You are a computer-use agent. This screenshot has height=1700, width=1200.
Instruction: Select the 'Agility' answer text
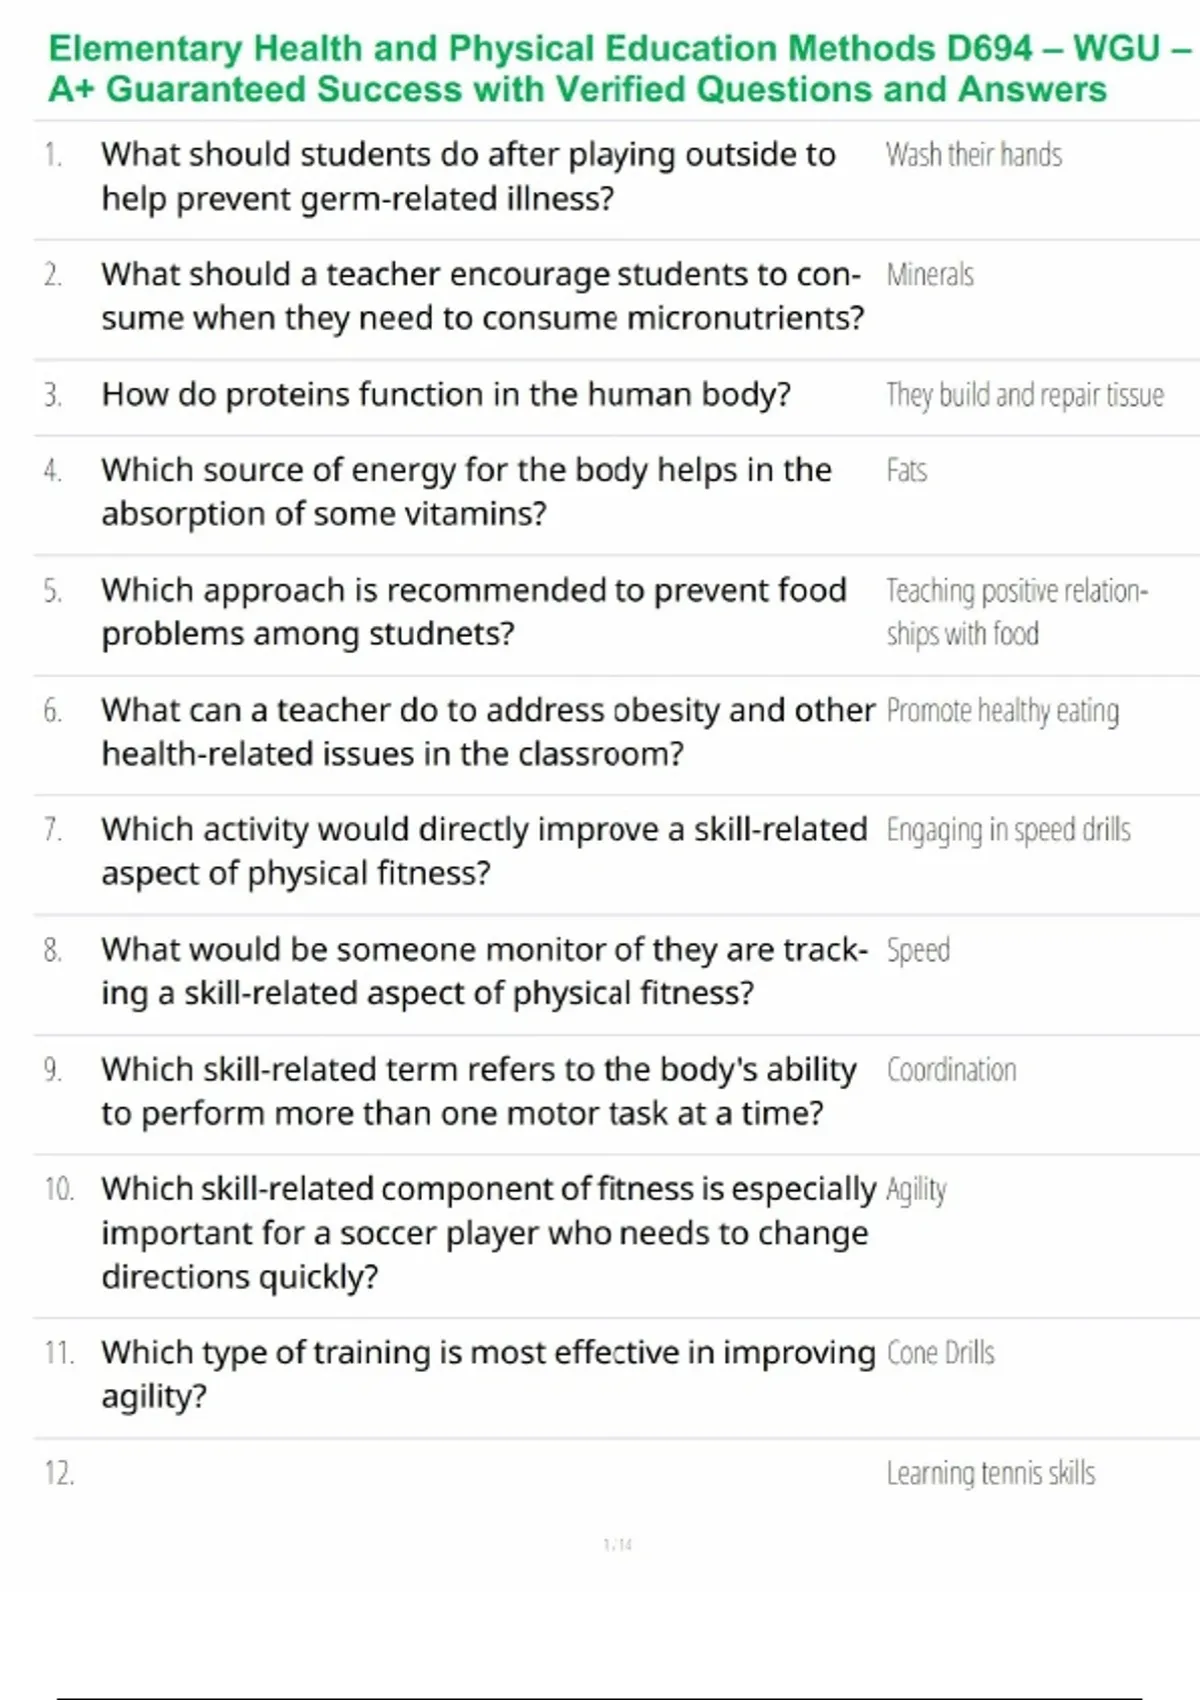[x=915, y=1190]
